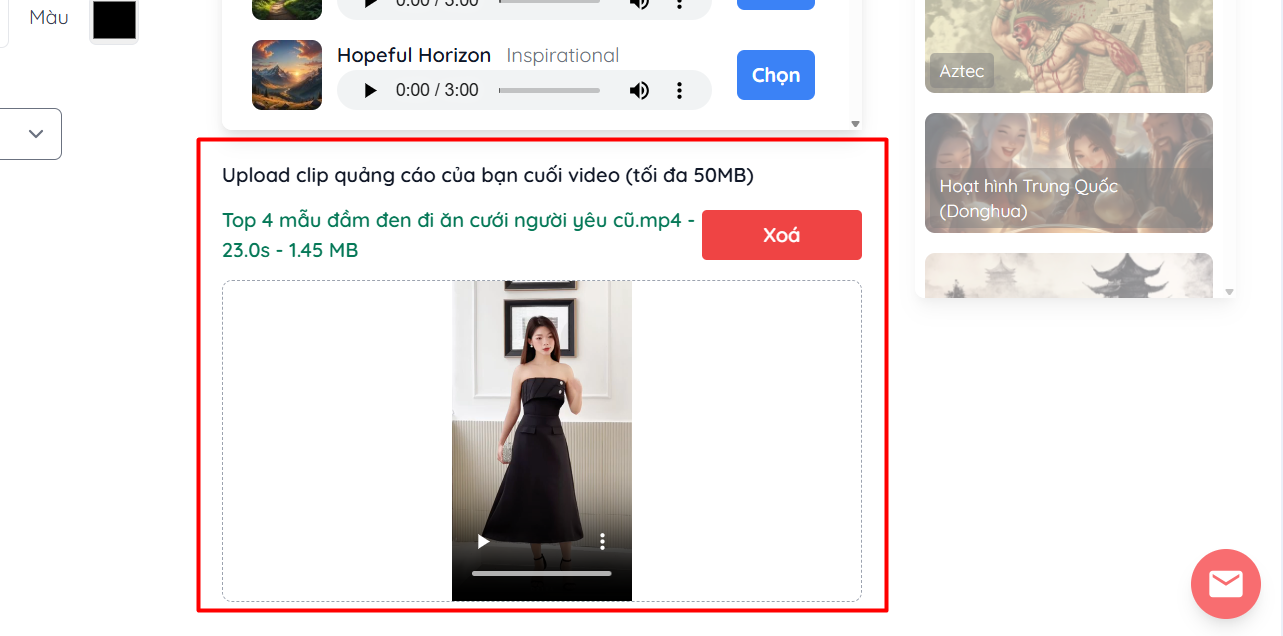Click the Hopeful Horizon track title
The image size is (1283, 636).
pyautogui.click(x=414, y=55)
